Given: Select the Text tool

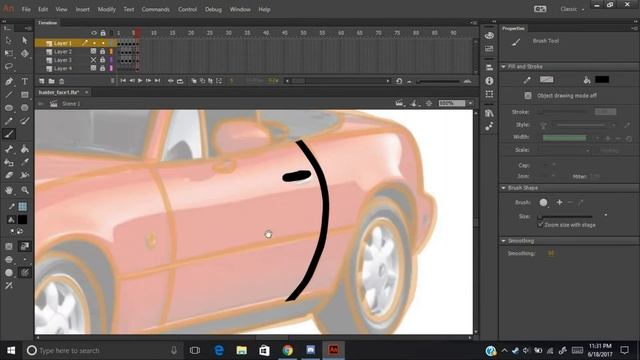Looking at the screenshot, I should [24, 82].
